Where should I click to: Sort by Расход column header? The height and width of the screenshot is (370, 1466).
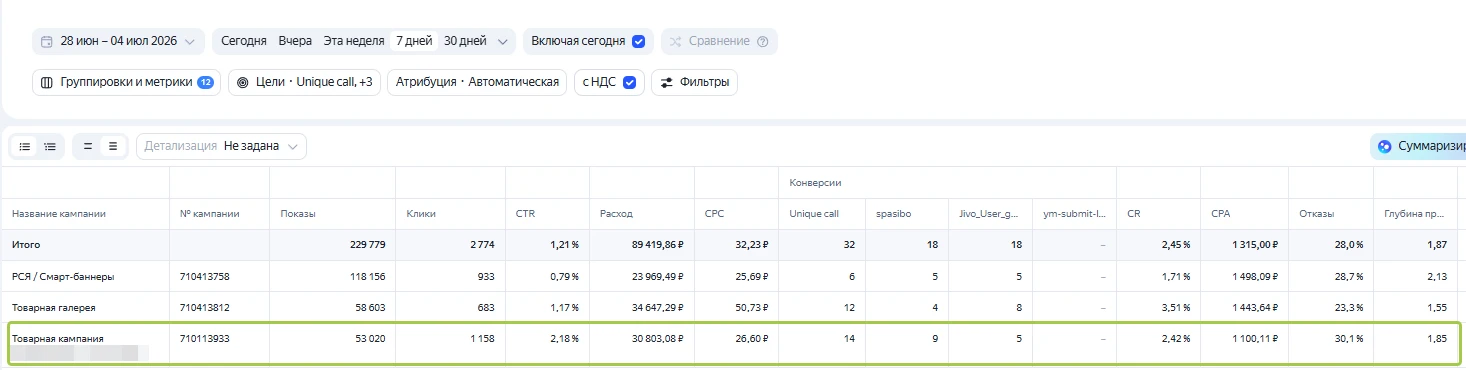[616, 213]
